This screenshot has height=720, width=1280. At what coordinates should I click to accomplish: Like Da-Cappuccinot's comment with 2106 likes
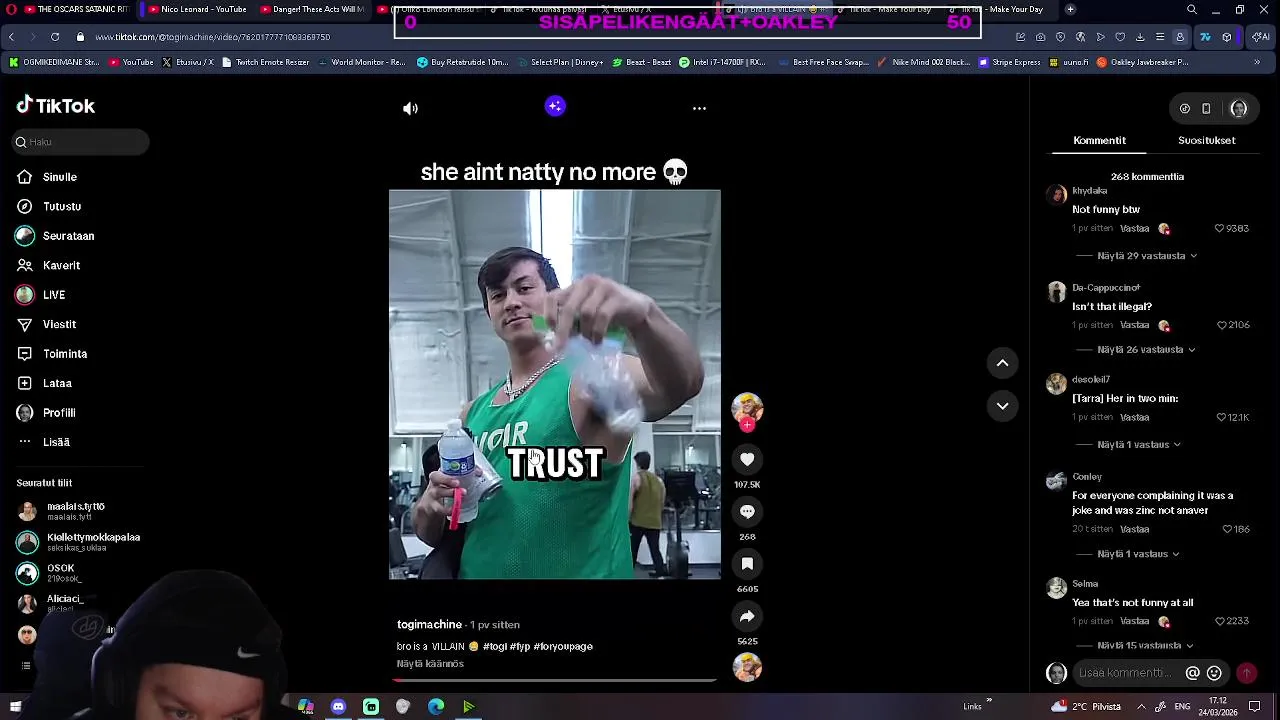tap(1222, 325)
